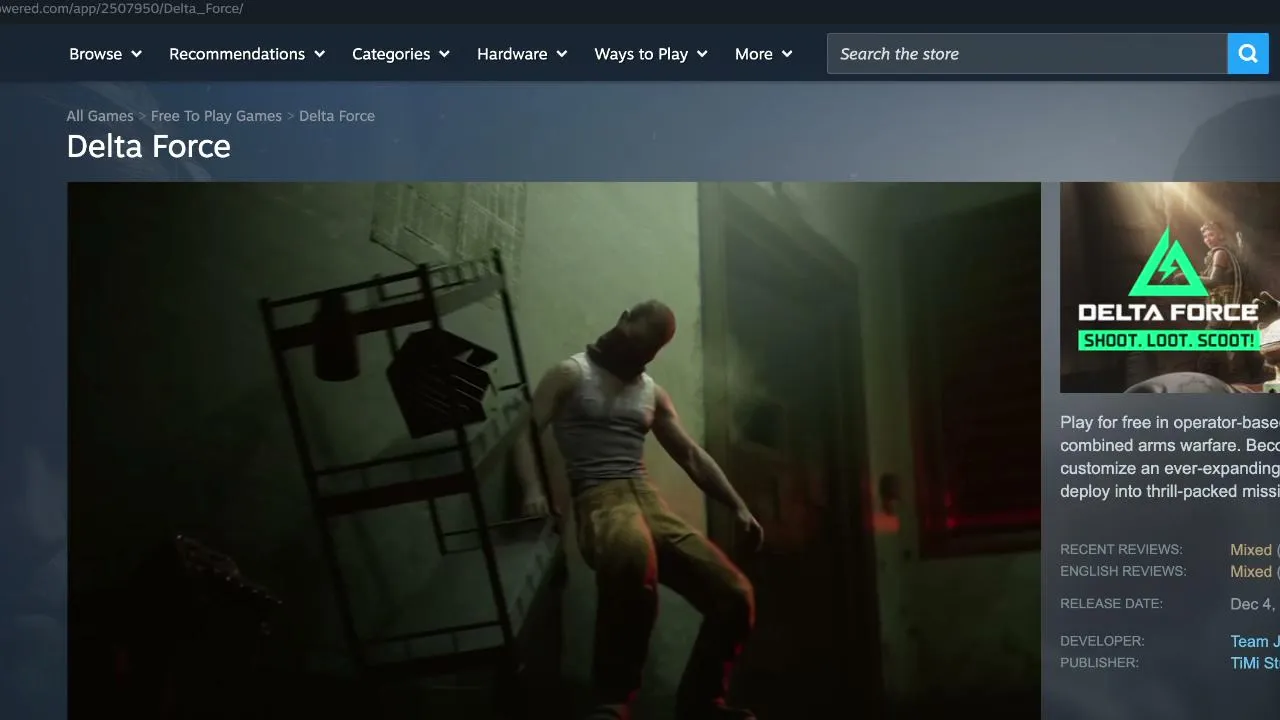Click the Delta Force breadcrumb link
The width and height of the screenshot is (1280, 720).
pos(337,116)
